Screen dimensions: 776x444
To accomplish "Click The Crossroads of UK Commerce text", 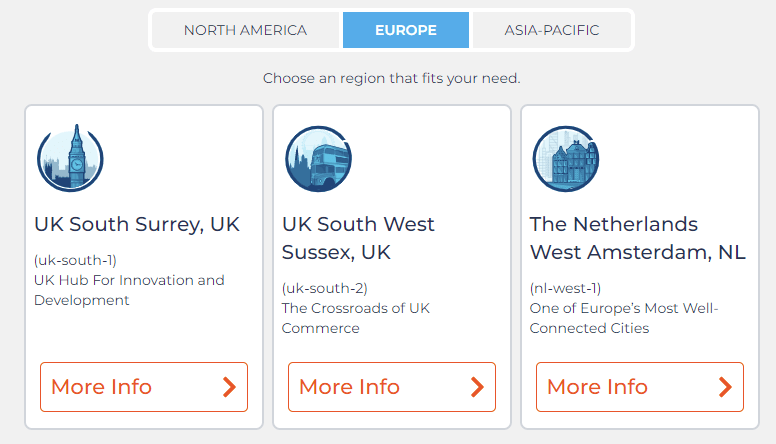I will (356, 318).
